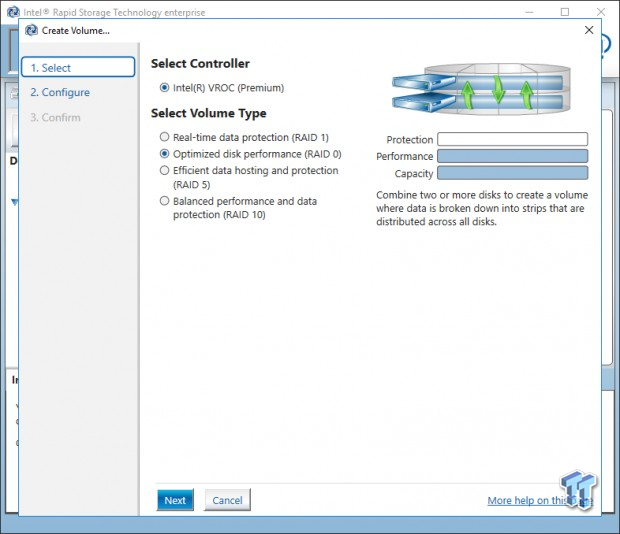Click the Next button
The height and width of the screenshot is (534, 620).
tap(175, 500)
